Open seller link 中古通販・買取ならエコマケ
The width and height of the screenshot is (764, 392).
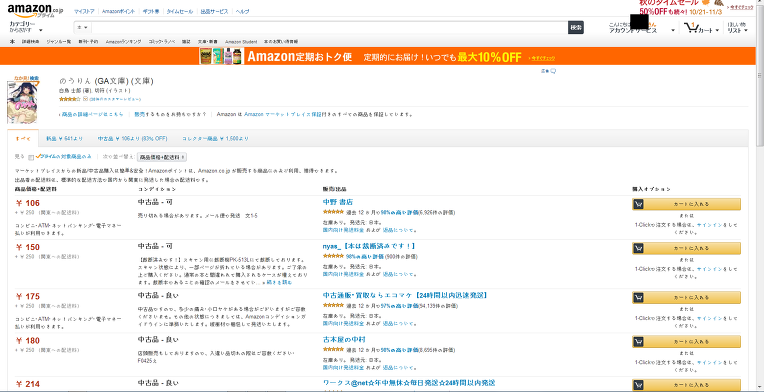pos(406,295)
